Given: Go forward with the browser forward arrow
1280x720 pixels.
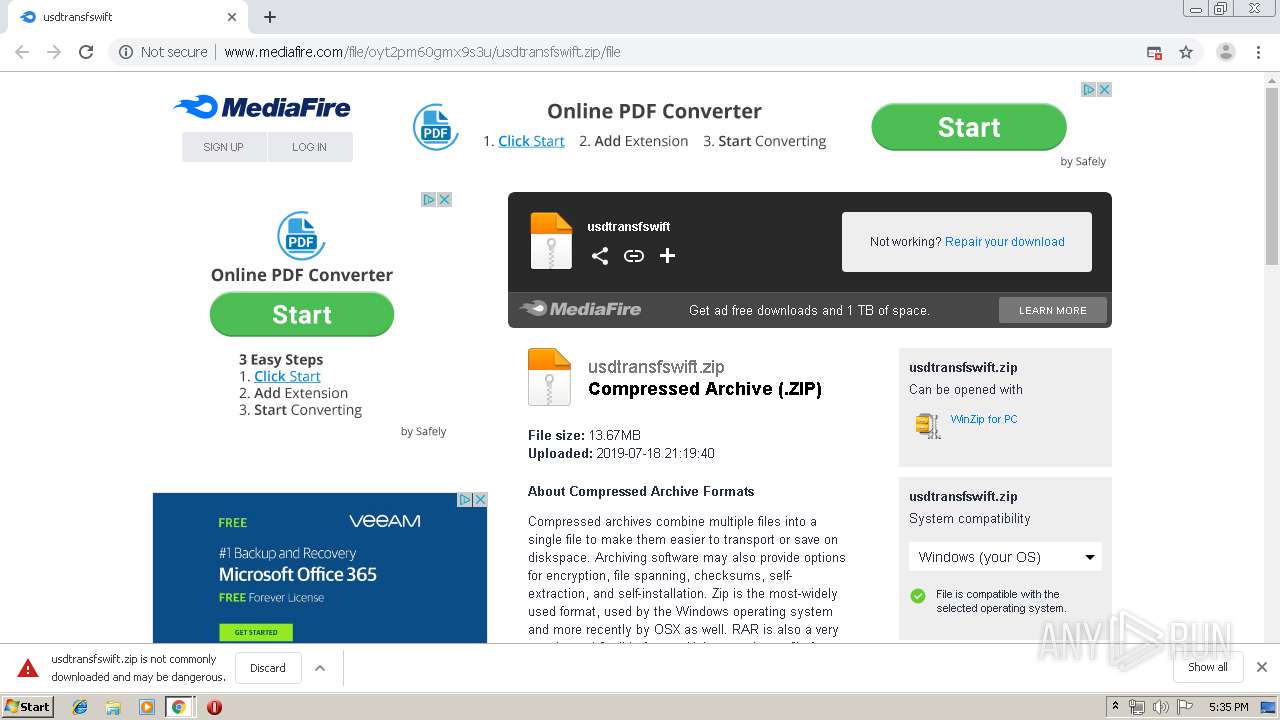Looking at the screenshot, I should (x=54, y=52).
